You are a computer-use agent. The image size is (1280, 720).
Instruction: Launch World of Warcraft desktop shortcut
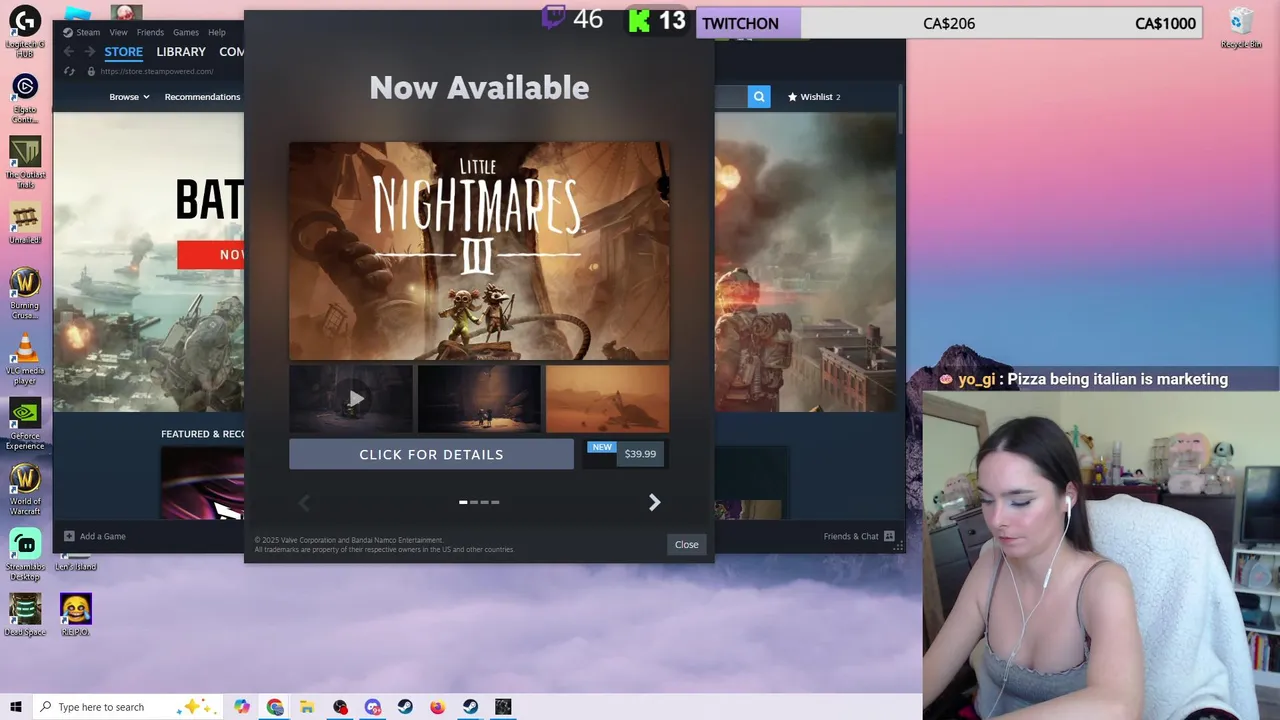24,488
